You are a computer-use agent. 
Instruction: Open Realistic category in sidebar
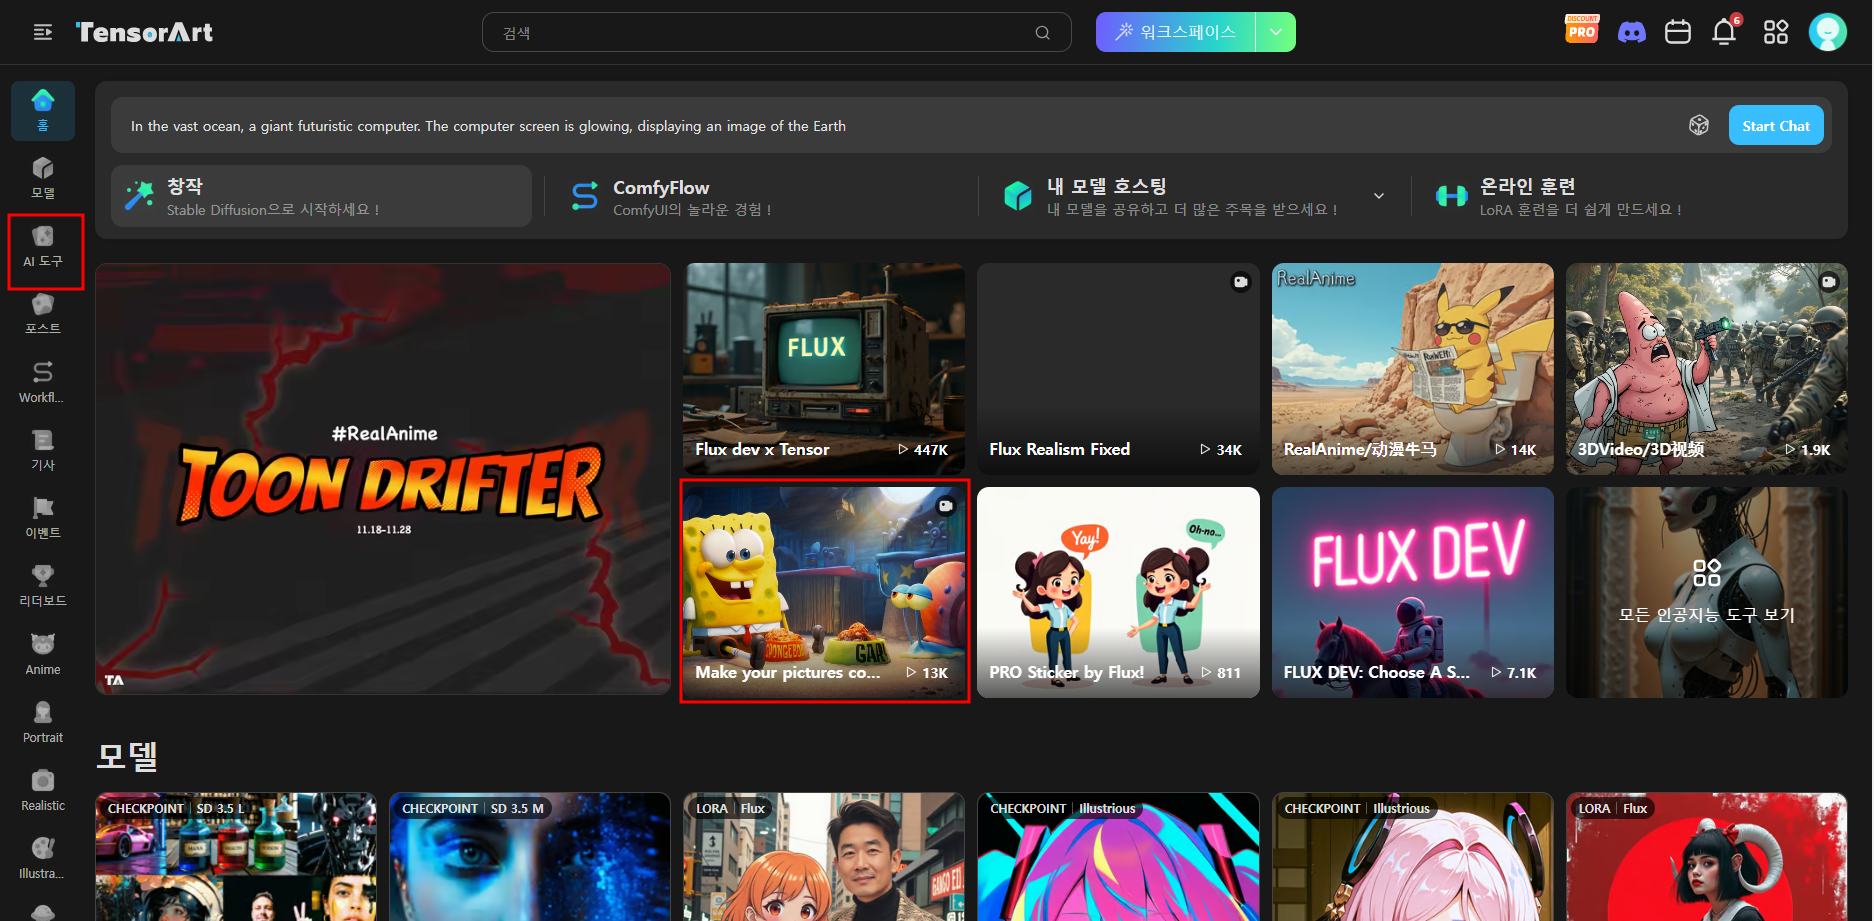click(43, 791)
